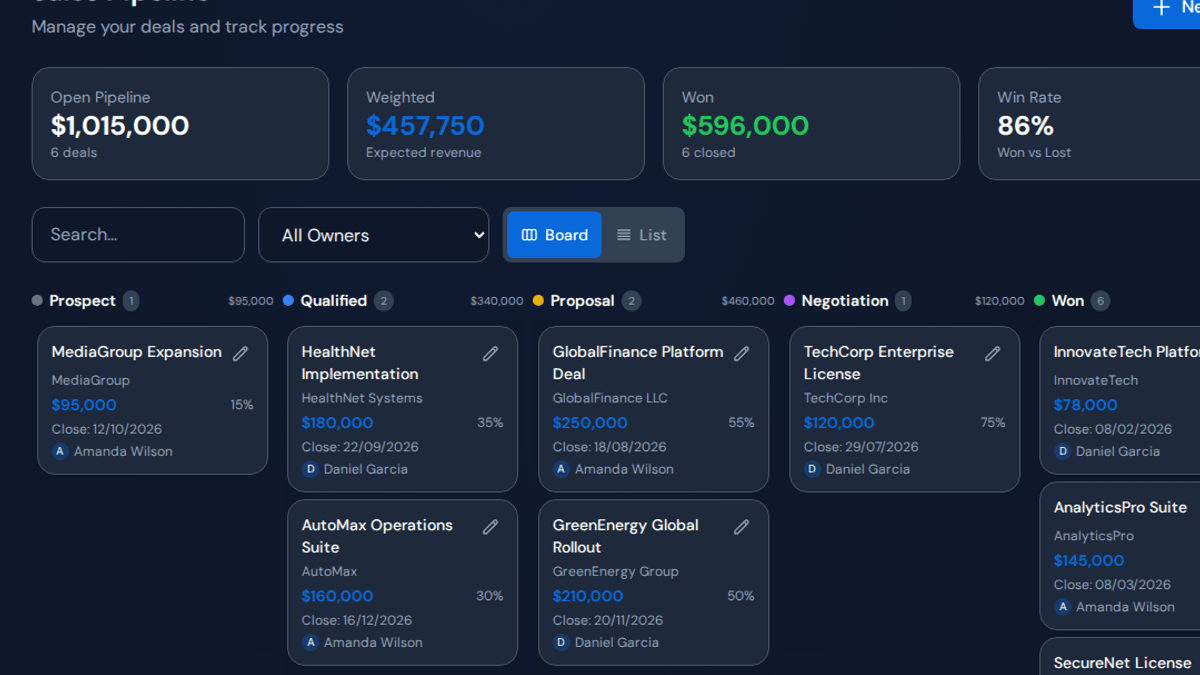Viewport: 1200px width, 675px height.
Task: Click Close: 12/10/2026 on MediaGroup card
Action: pyautogui.click(x=107, y=429)
